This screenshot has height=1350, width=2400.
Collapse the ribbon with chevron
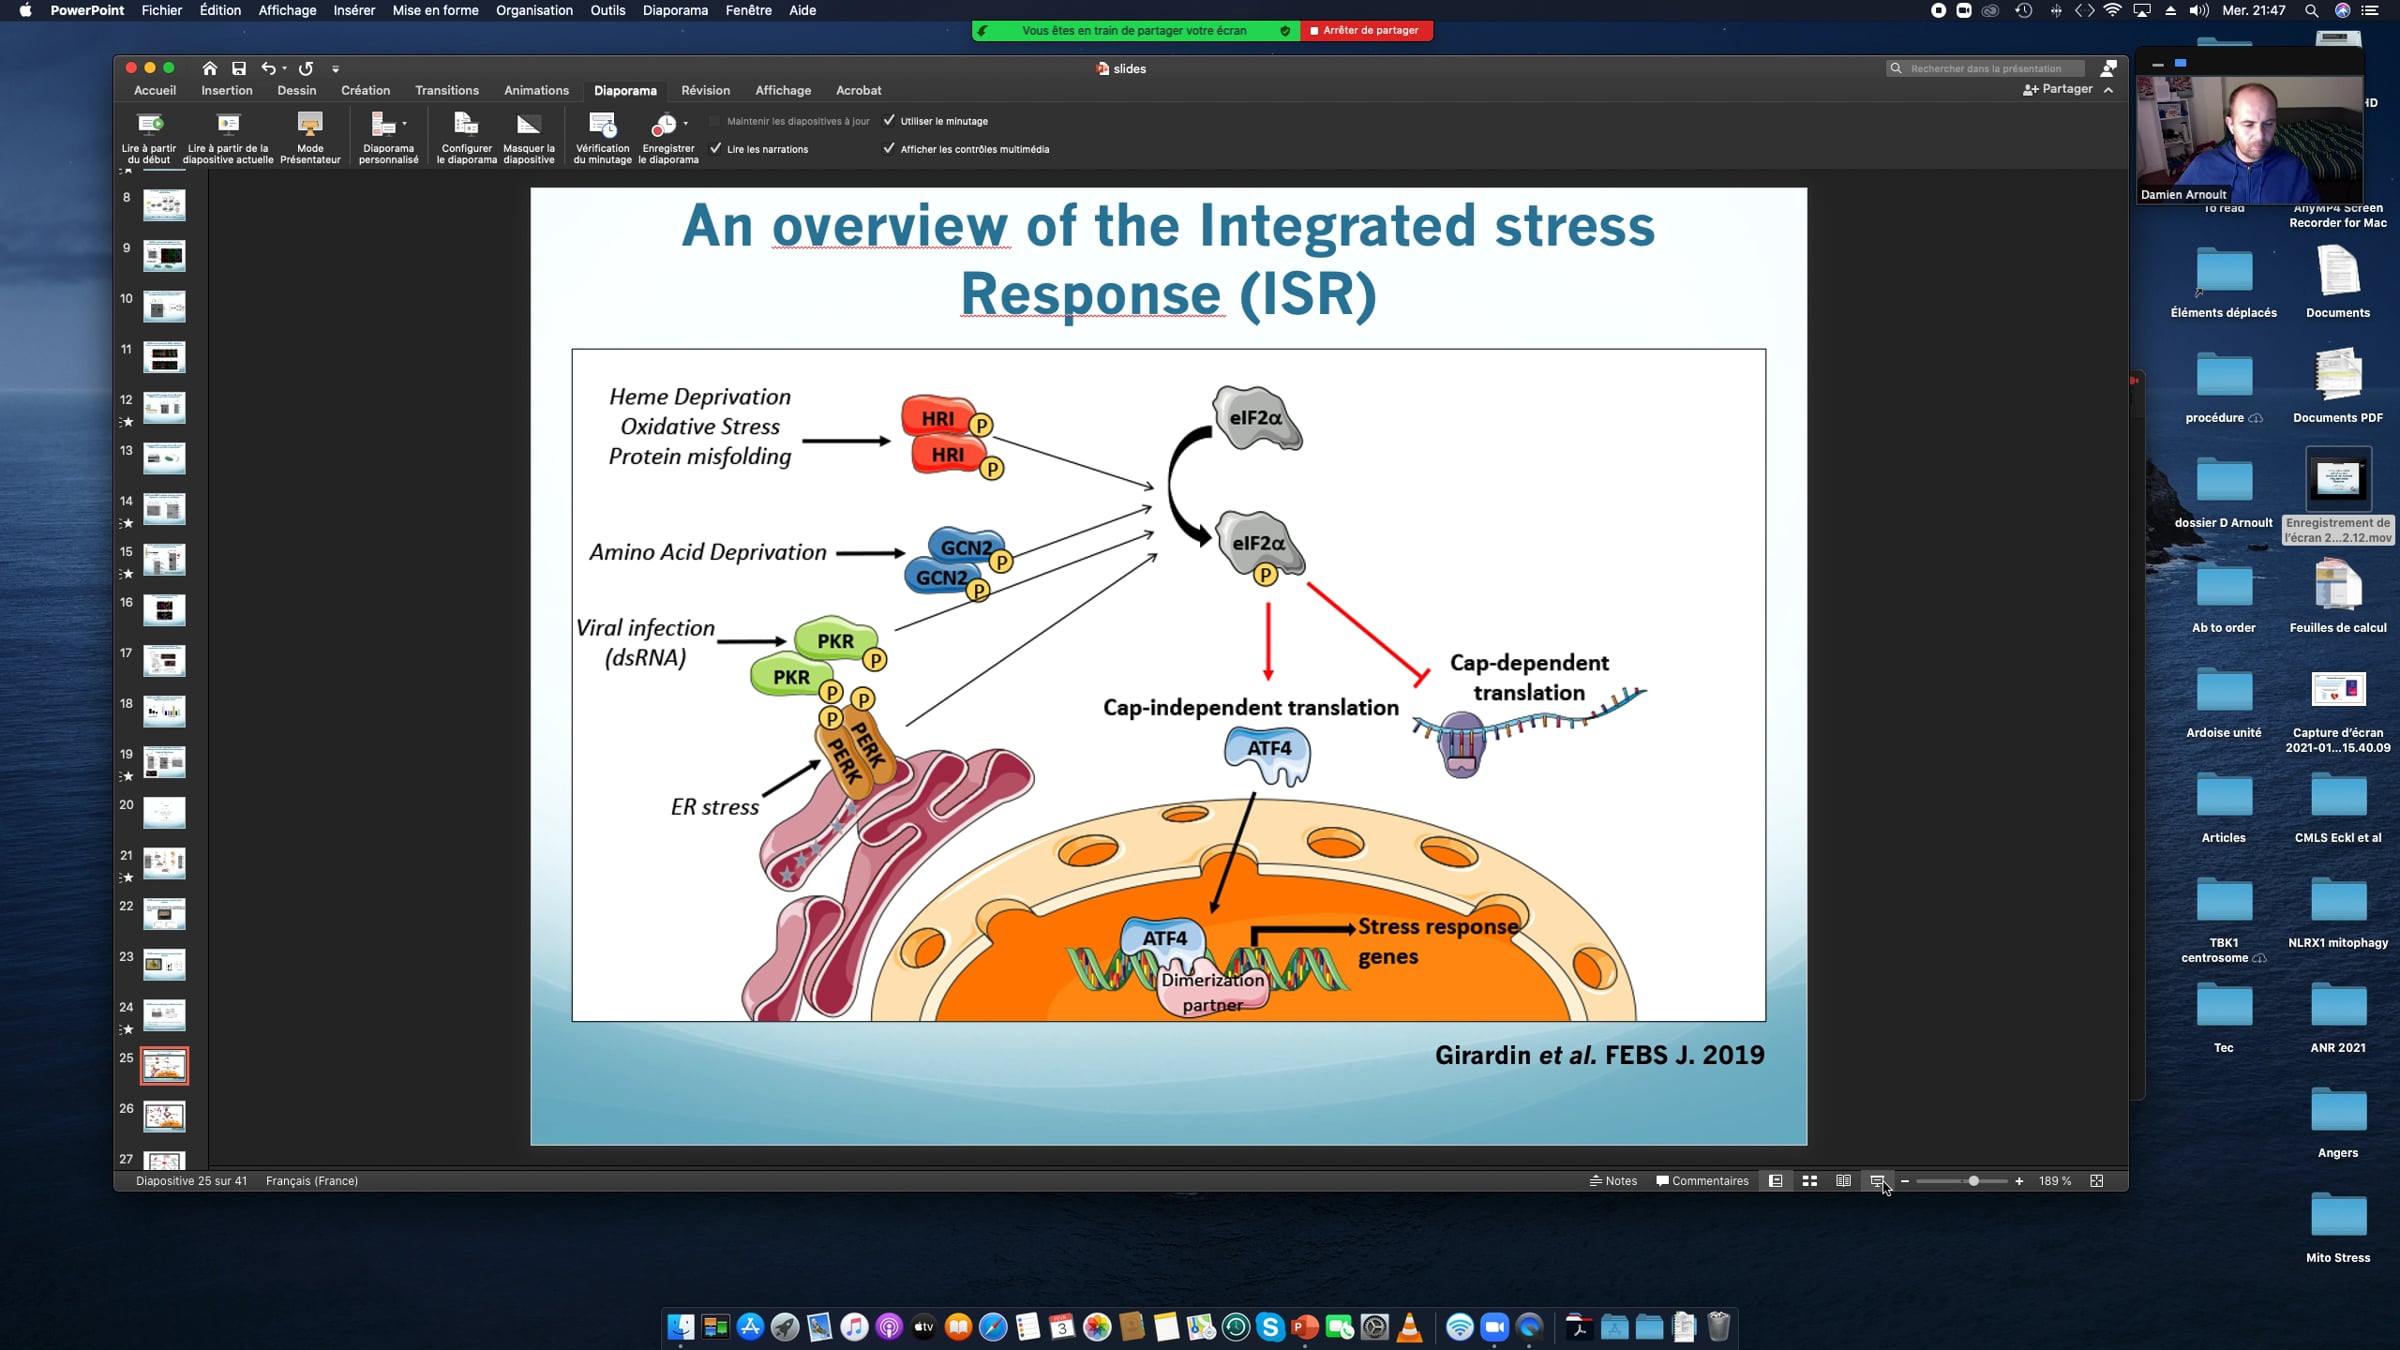click(x=2108, y=90)
